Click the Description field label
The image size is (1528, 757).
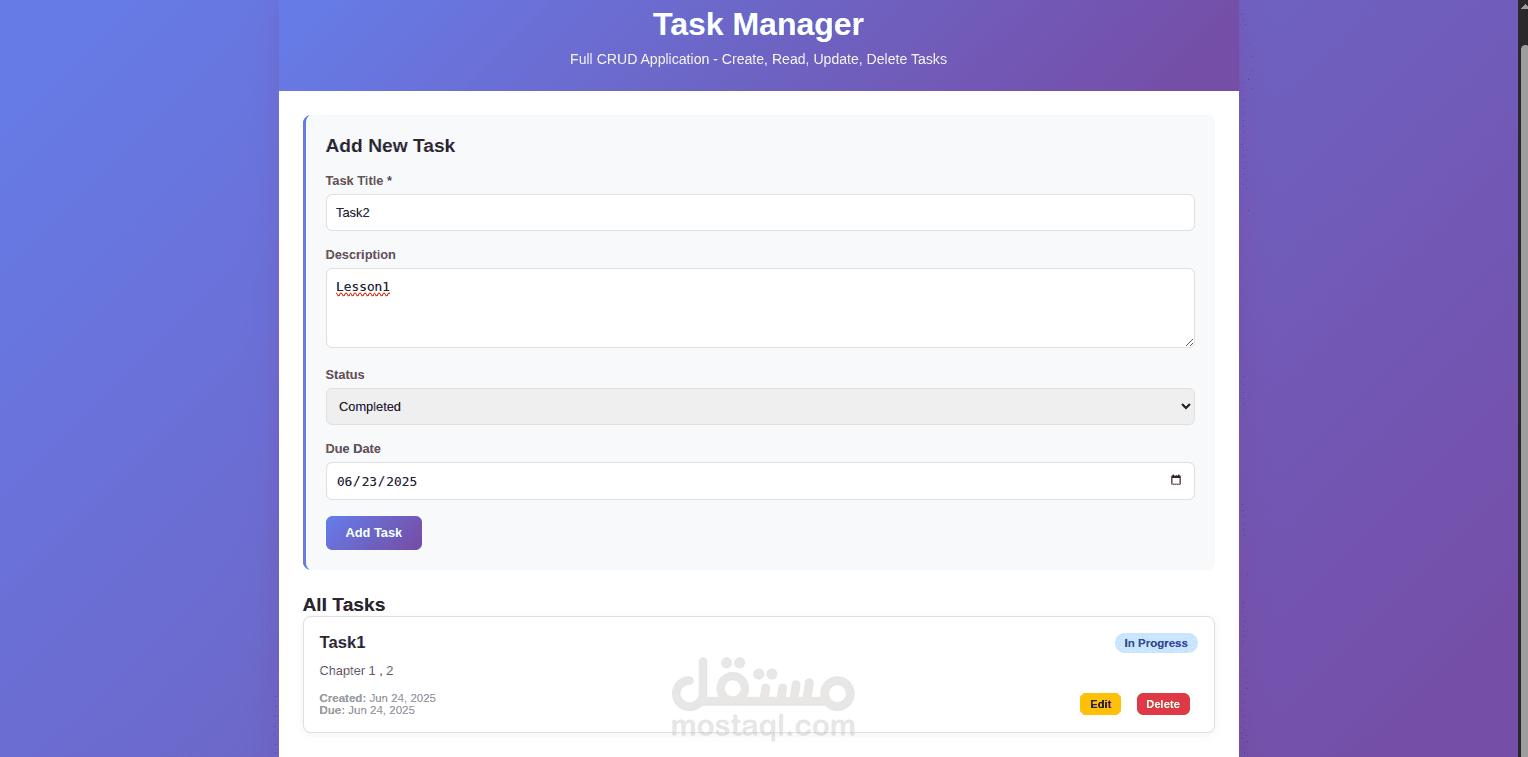(360, 255)
